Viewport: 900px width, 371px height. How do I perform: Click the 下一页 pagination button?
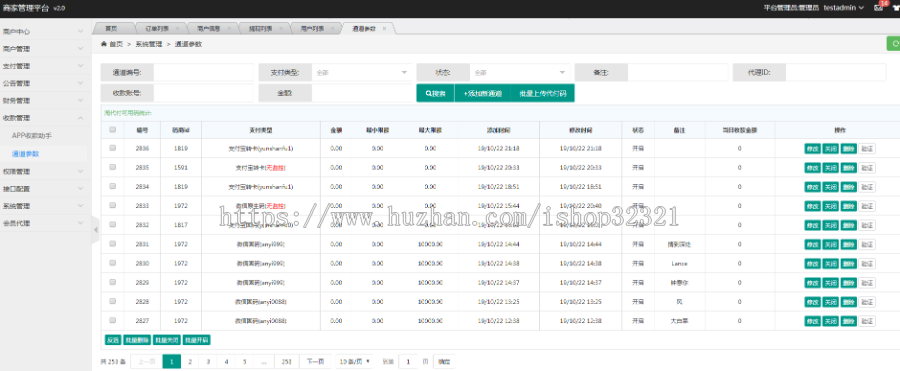(315, 361)
